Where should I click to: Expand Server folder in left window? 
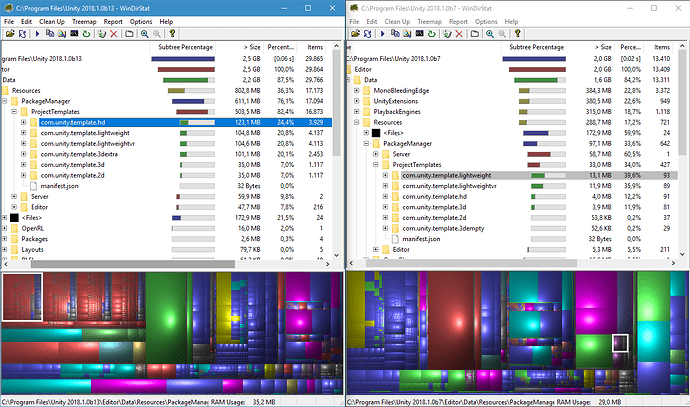(14, 197)
